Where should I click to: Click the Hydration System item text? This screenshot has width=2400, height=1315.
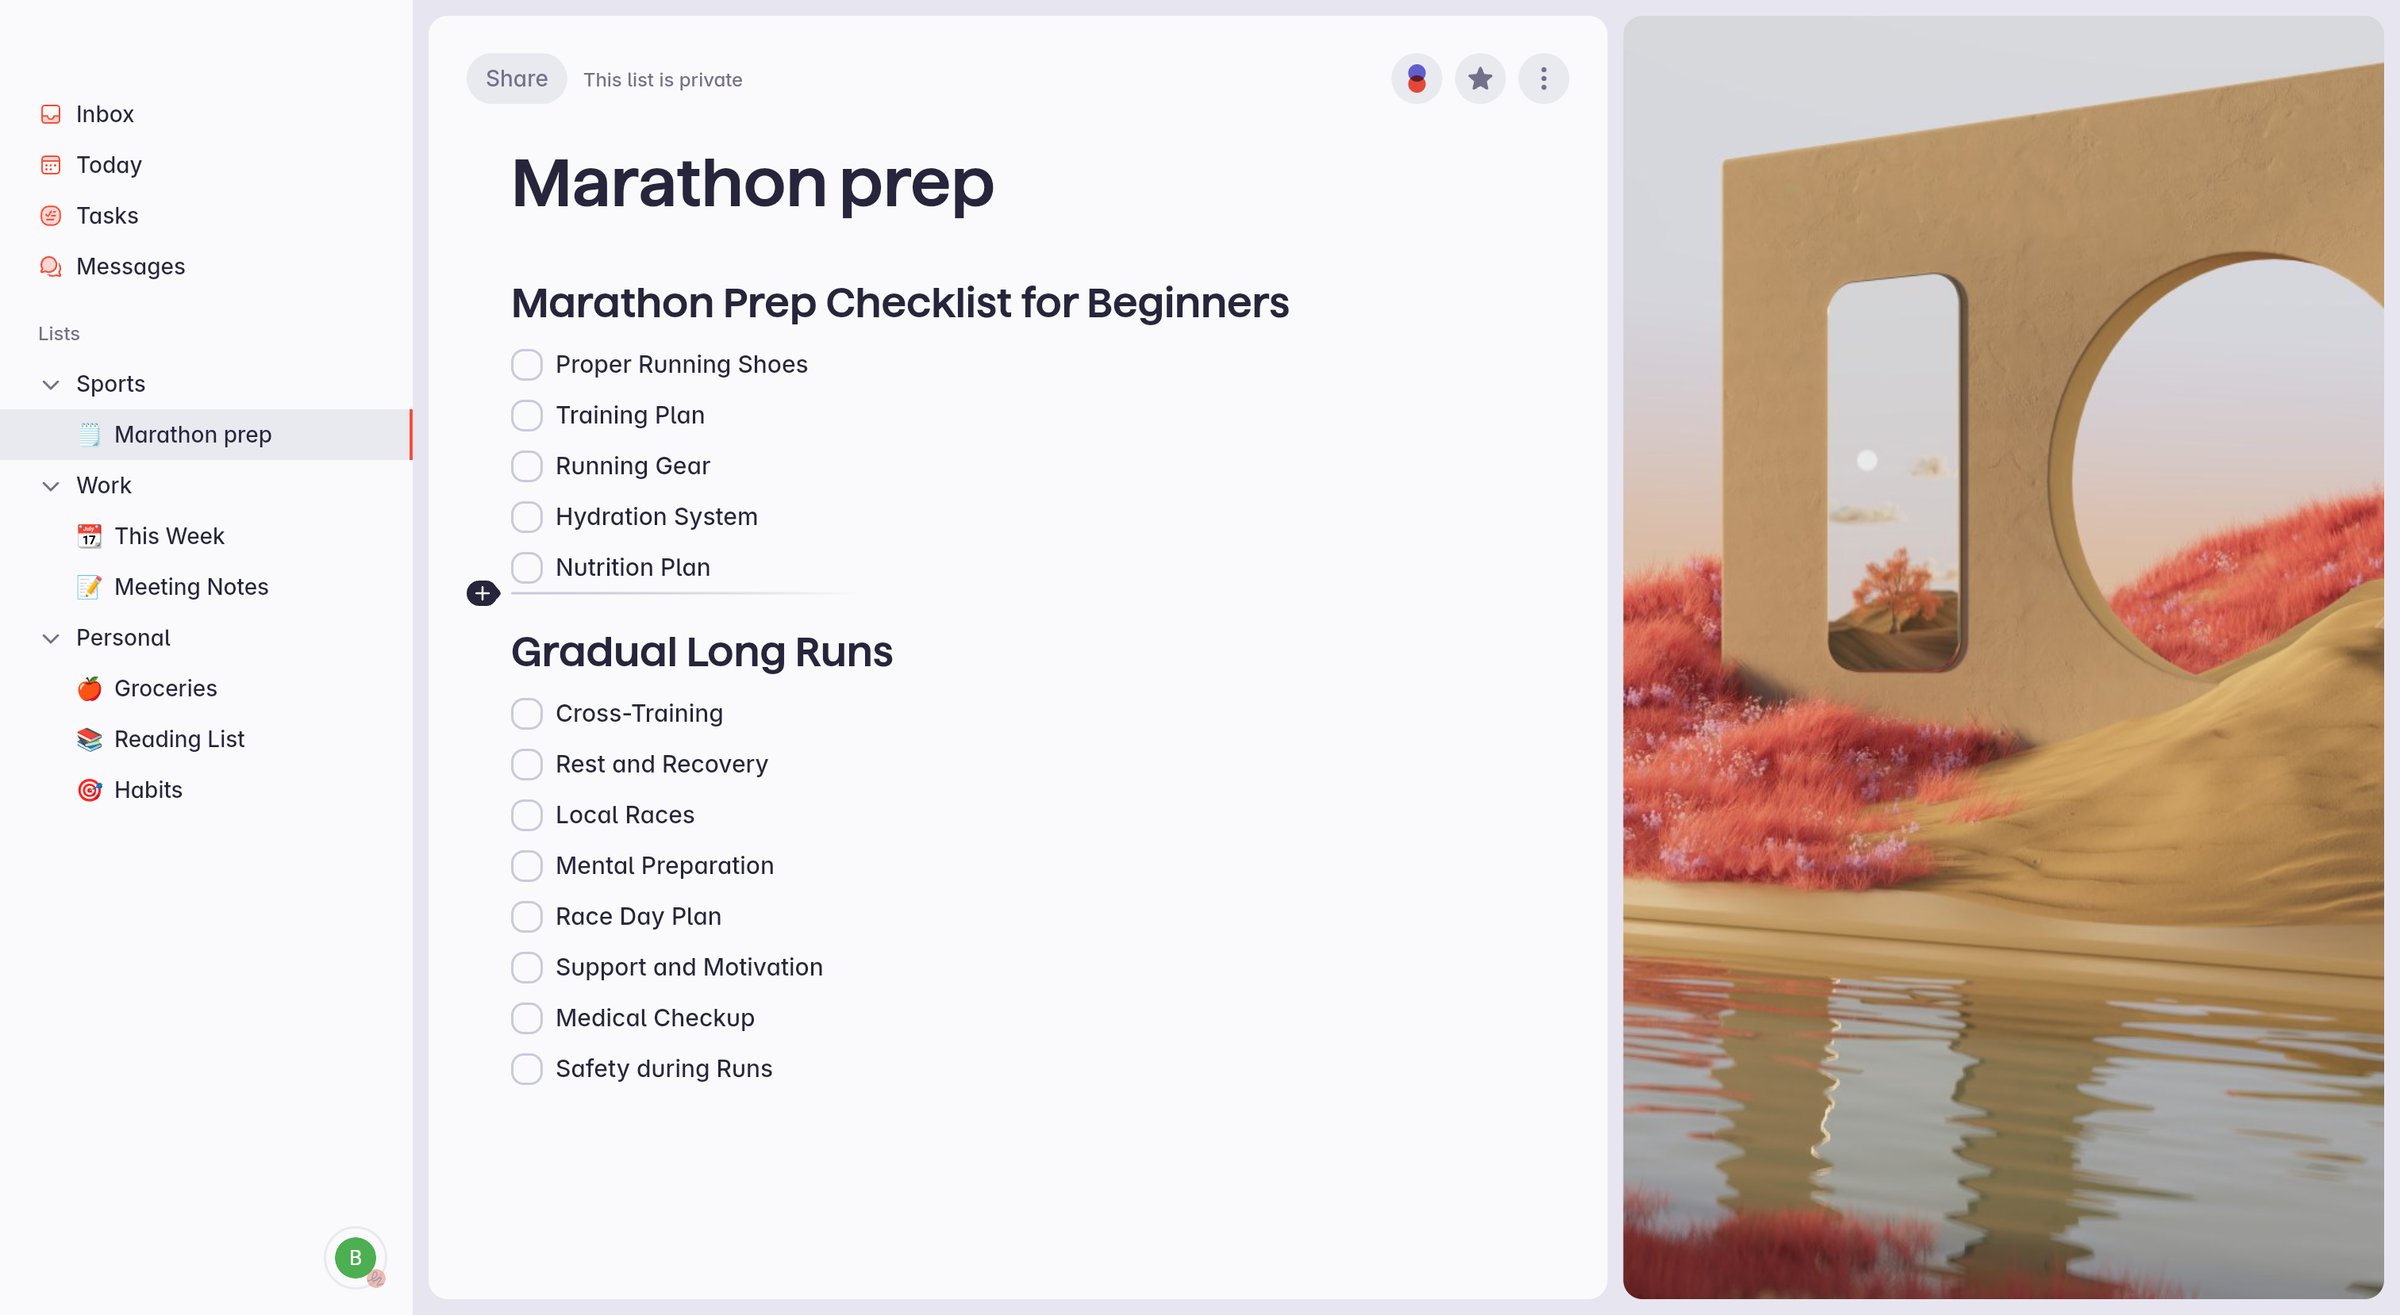(x=657, y=517)
